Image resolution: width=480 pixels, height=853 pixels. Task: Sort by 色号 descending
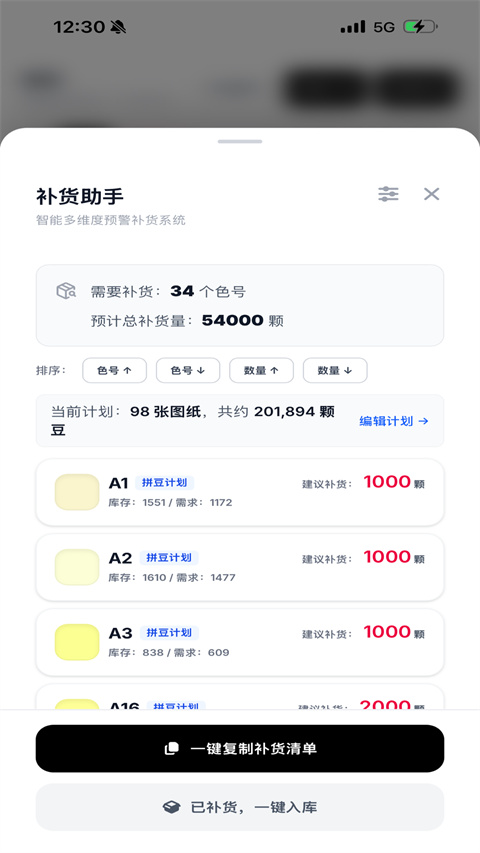(x=188, y=370)
